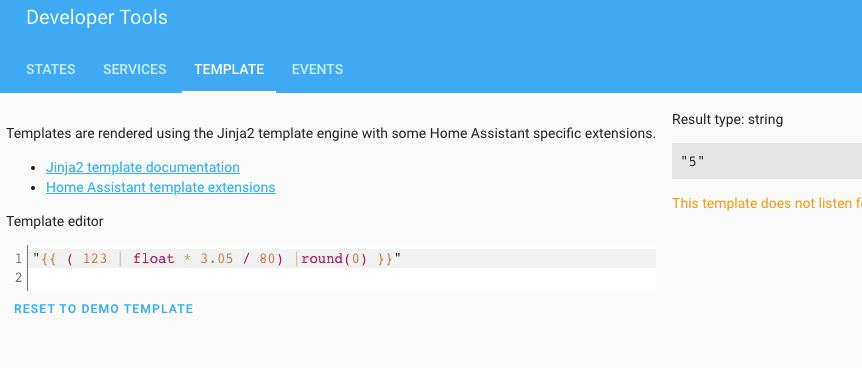Click the "5" result output box
Viewport: 862px width, 368px height.
[767, 161]
